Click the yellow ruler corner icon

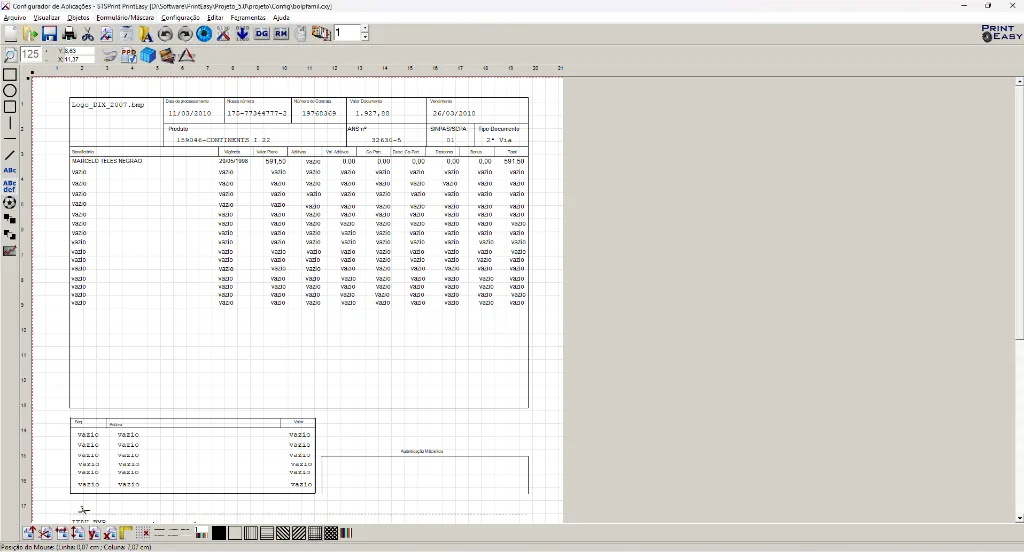tap(126, 533)
